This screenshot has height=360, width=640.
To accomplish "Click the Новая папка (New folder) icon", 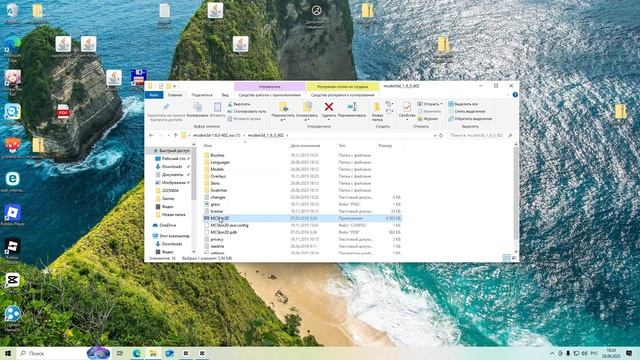I will [x=377, y=107].
